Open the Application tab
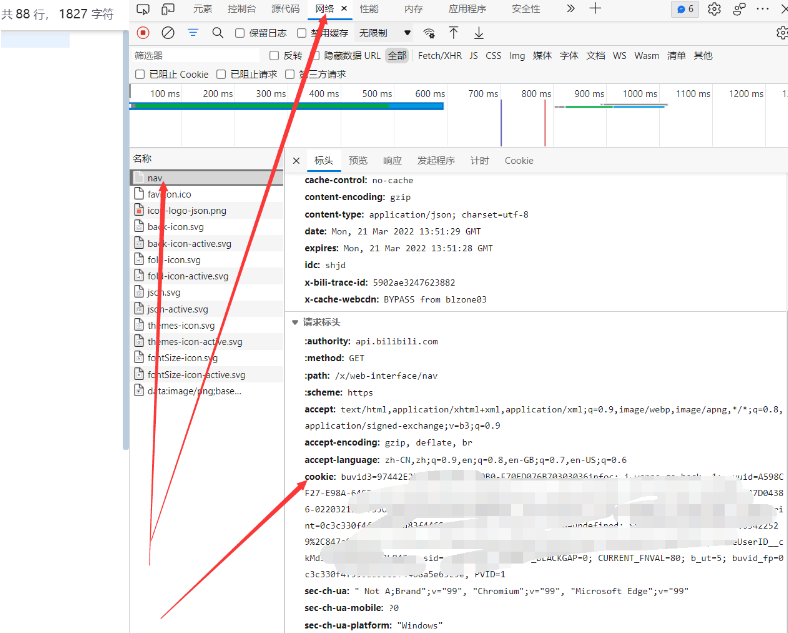The height and width of the screenshot is (633, 788). coord(467,9)
